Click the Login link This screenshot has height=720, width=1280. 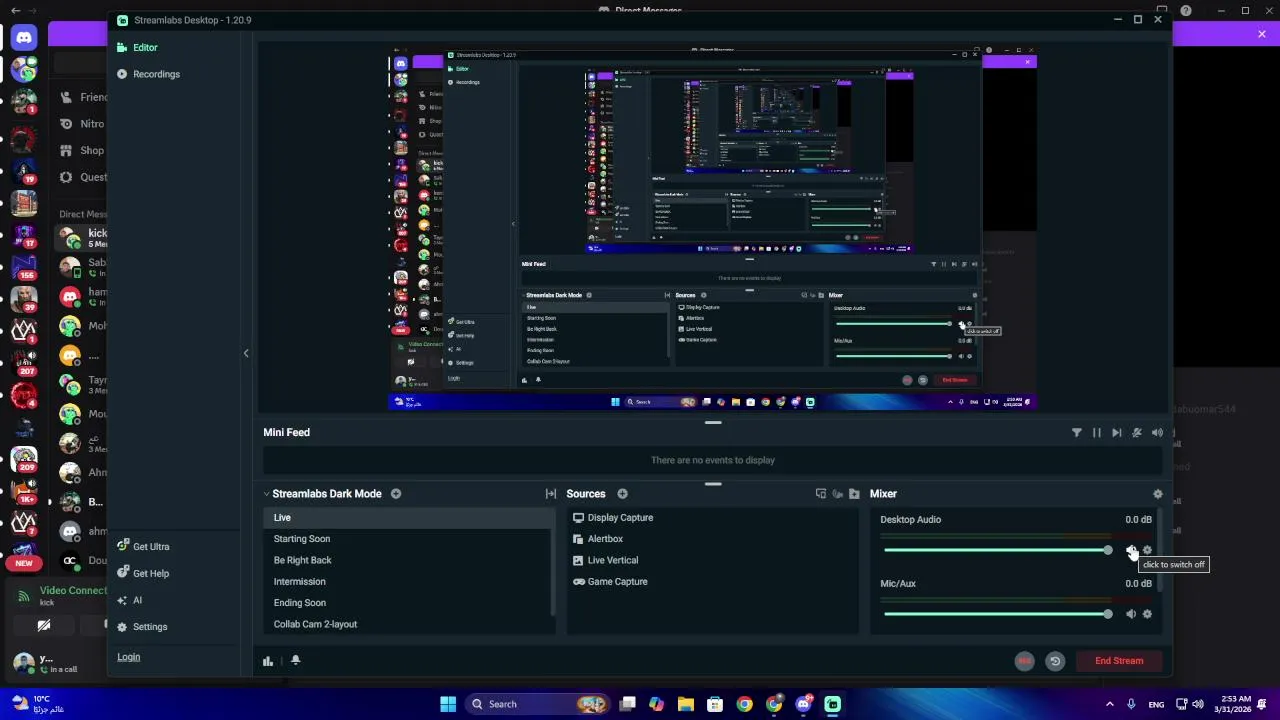click(128, 657)
